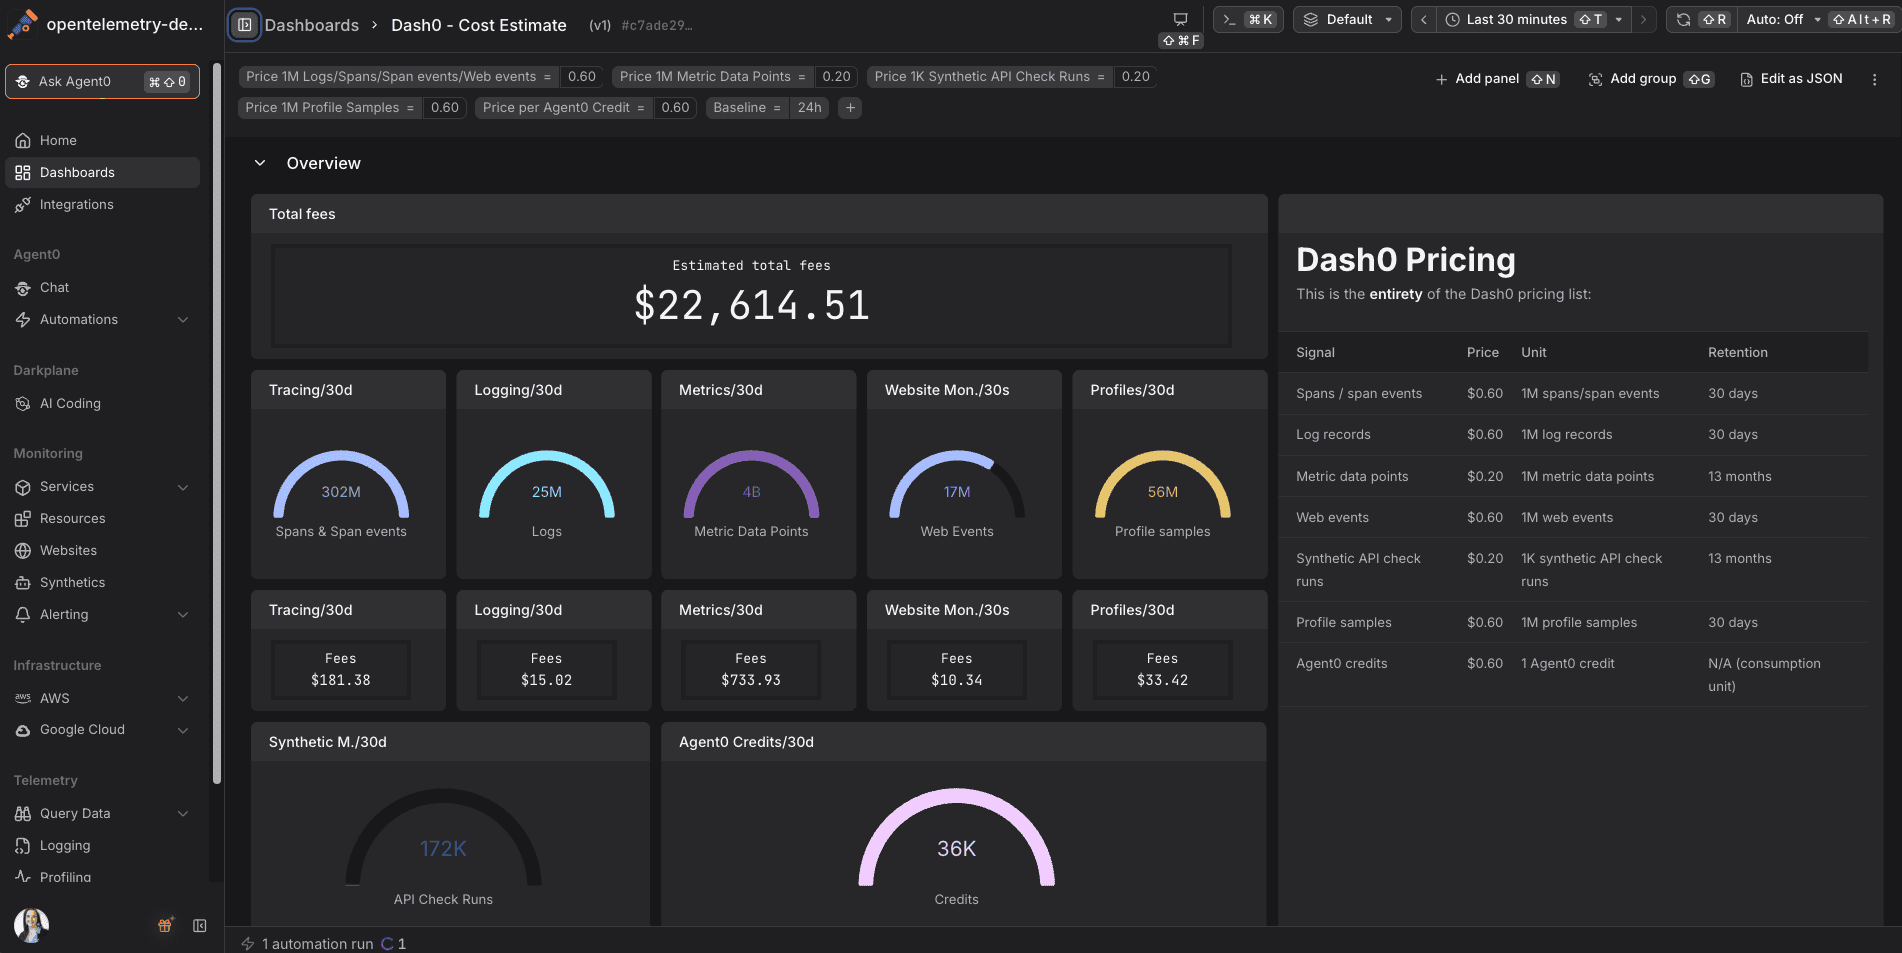
Task: Select Dashboards in the sidebar
Action: click(102, 173)
